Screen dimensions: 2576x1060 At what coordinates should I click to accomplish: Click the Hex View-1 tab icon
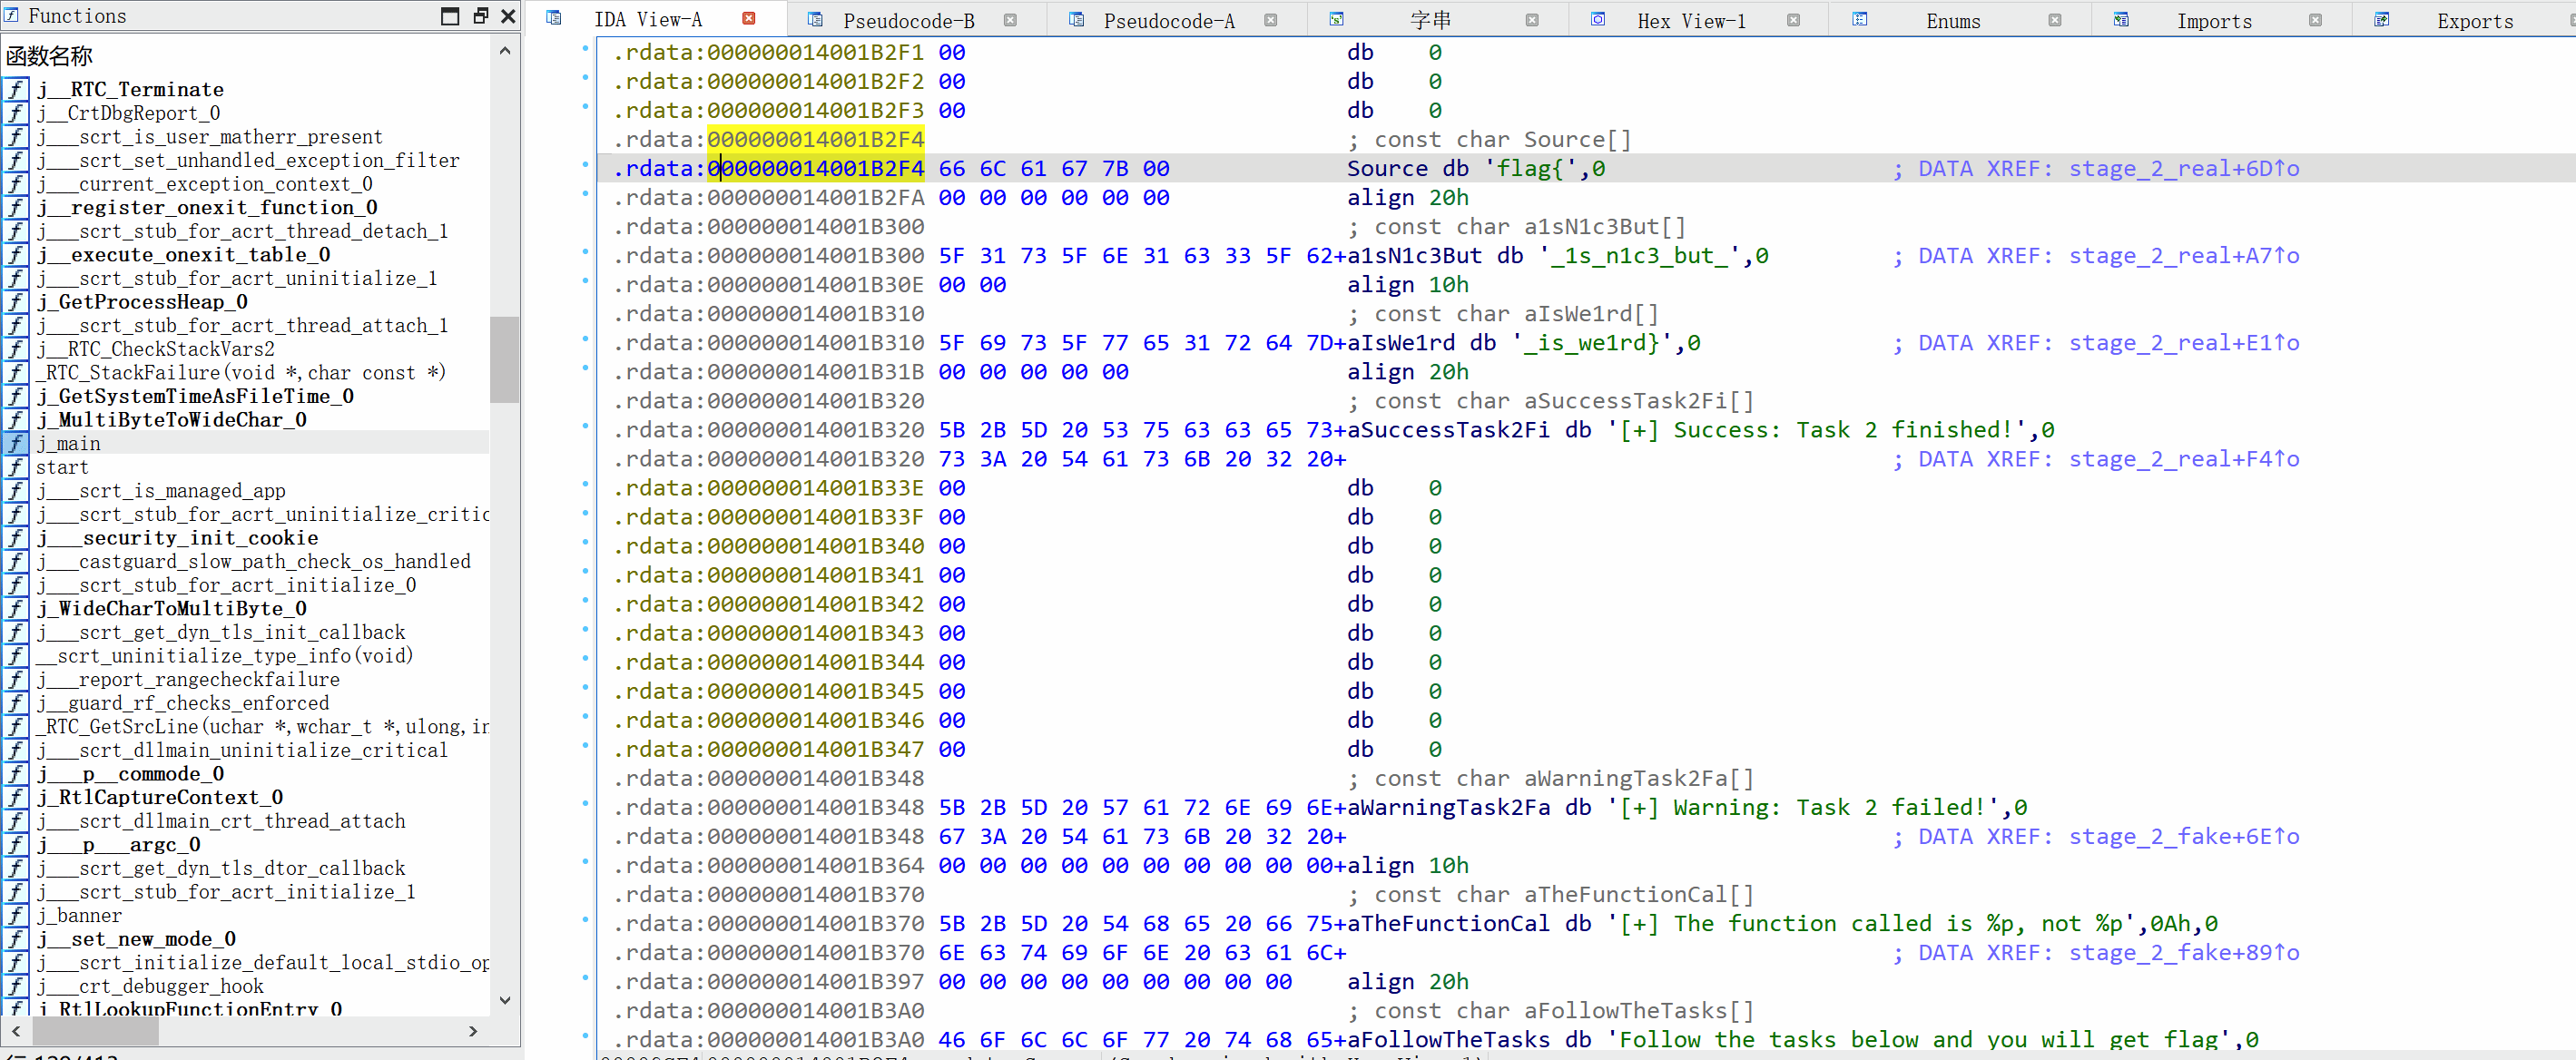[1598, 19]
